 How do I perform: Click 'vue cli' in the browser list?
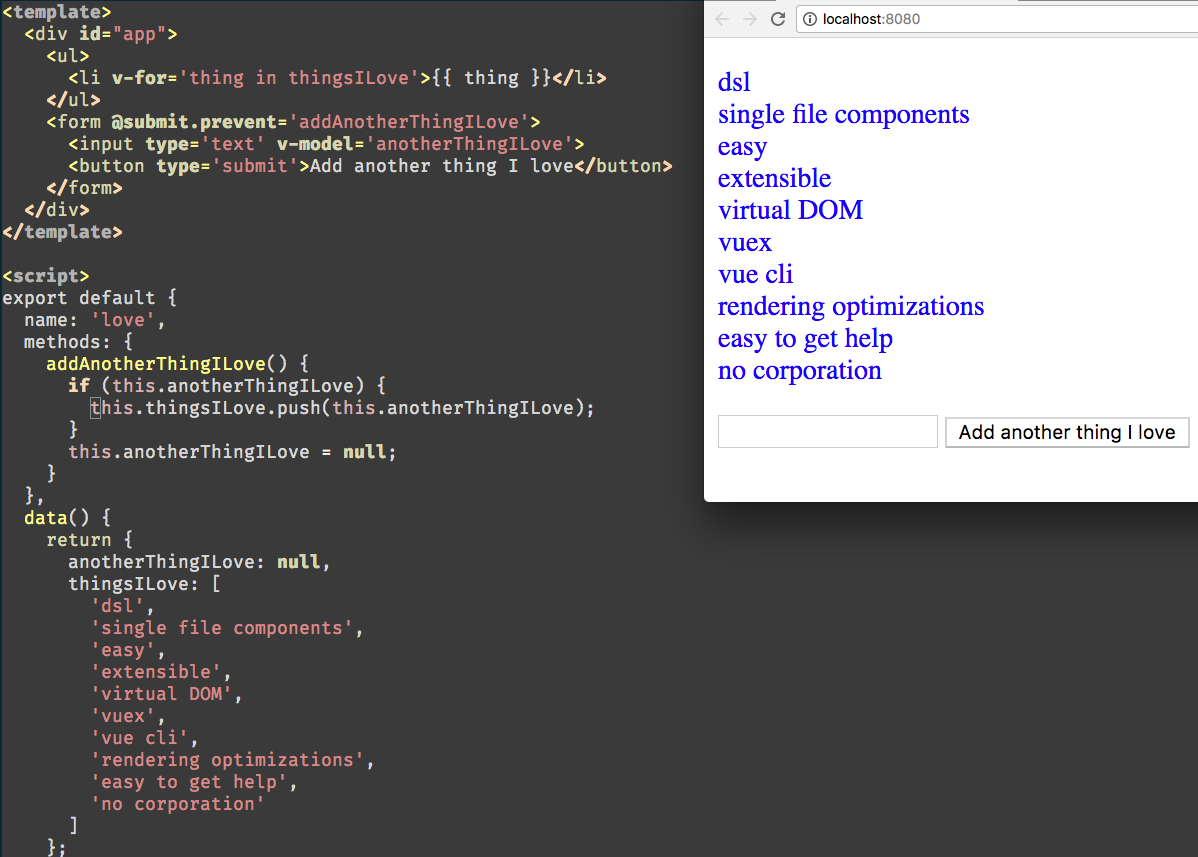coord(755,274)
